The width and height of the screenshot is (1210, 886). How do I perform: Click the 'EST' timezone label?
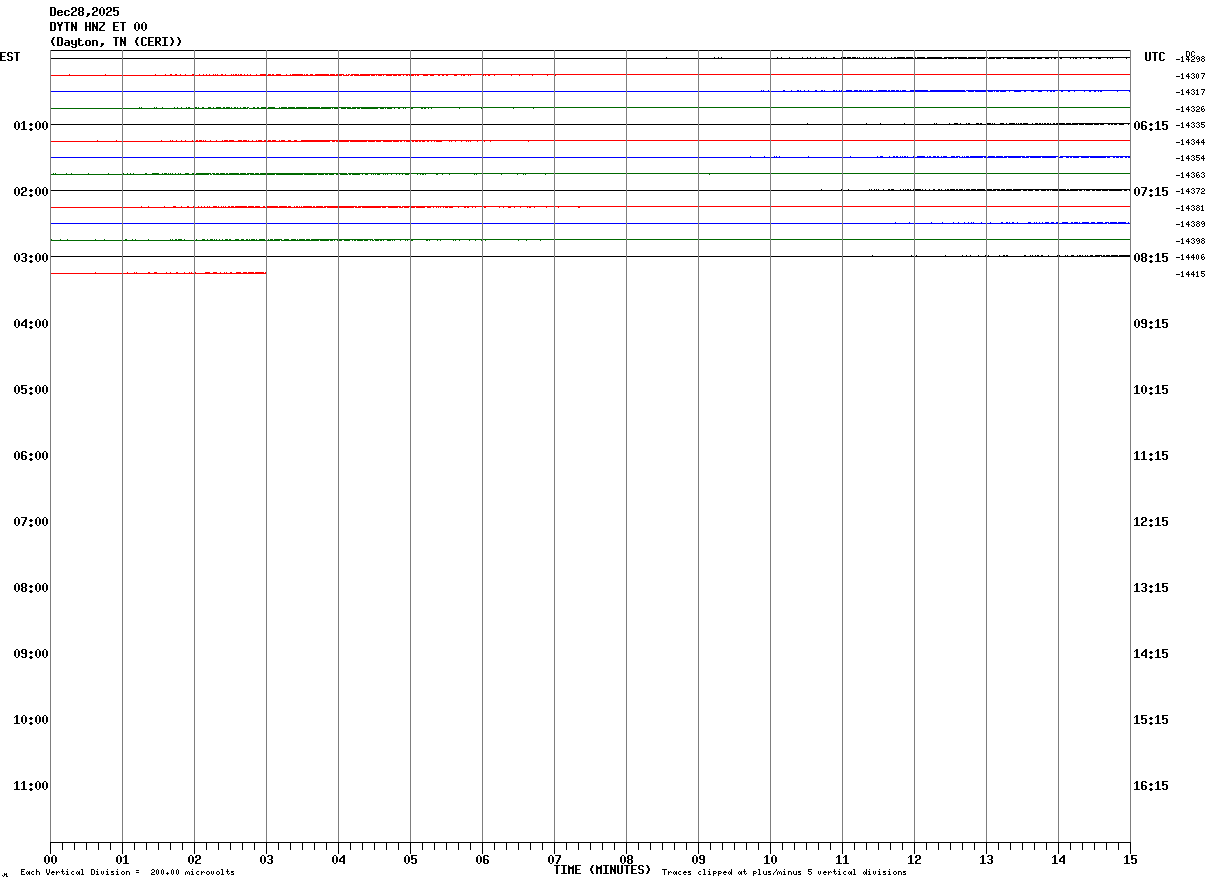point(10,57)
